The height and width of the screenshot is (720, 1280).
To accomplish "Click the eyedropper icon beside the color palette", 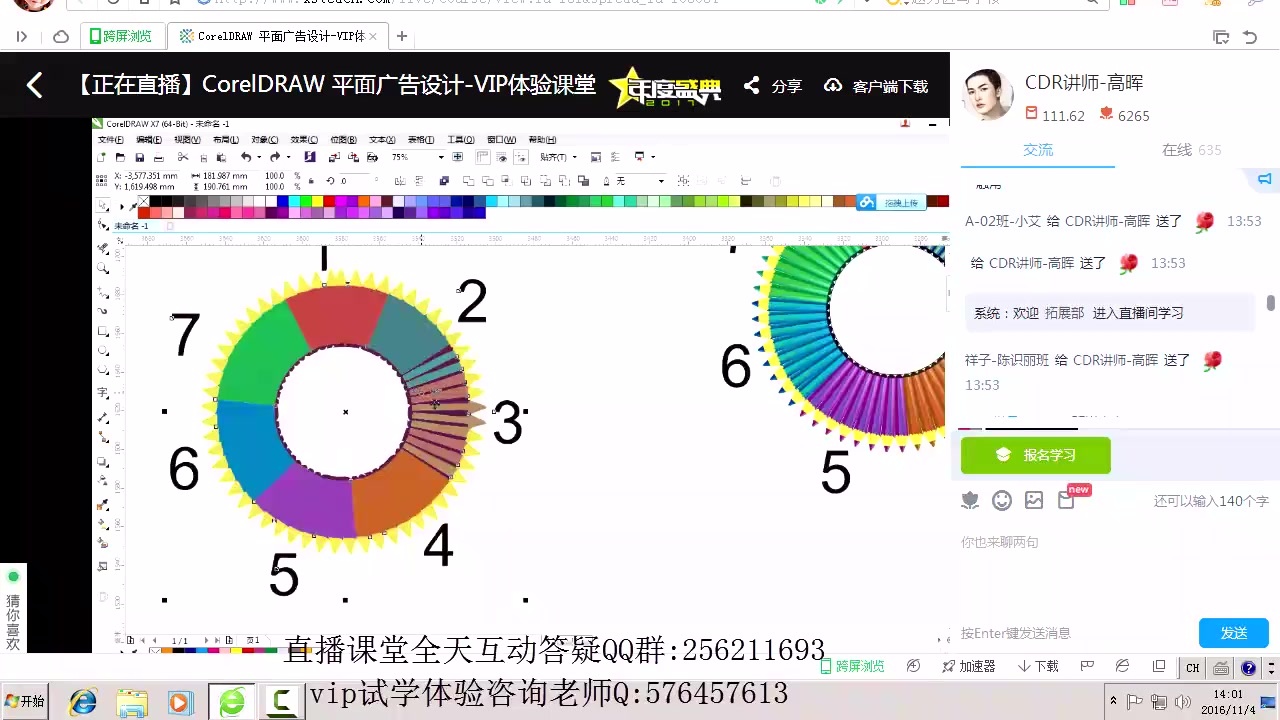I will pos(133,207).
